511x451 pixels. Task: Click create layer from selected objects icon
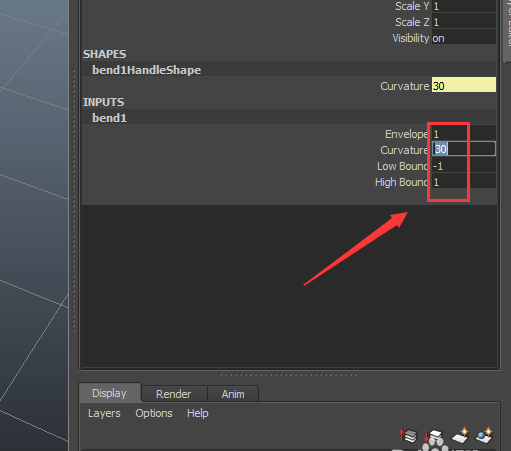pyautogui.click(x=484, y=435)
